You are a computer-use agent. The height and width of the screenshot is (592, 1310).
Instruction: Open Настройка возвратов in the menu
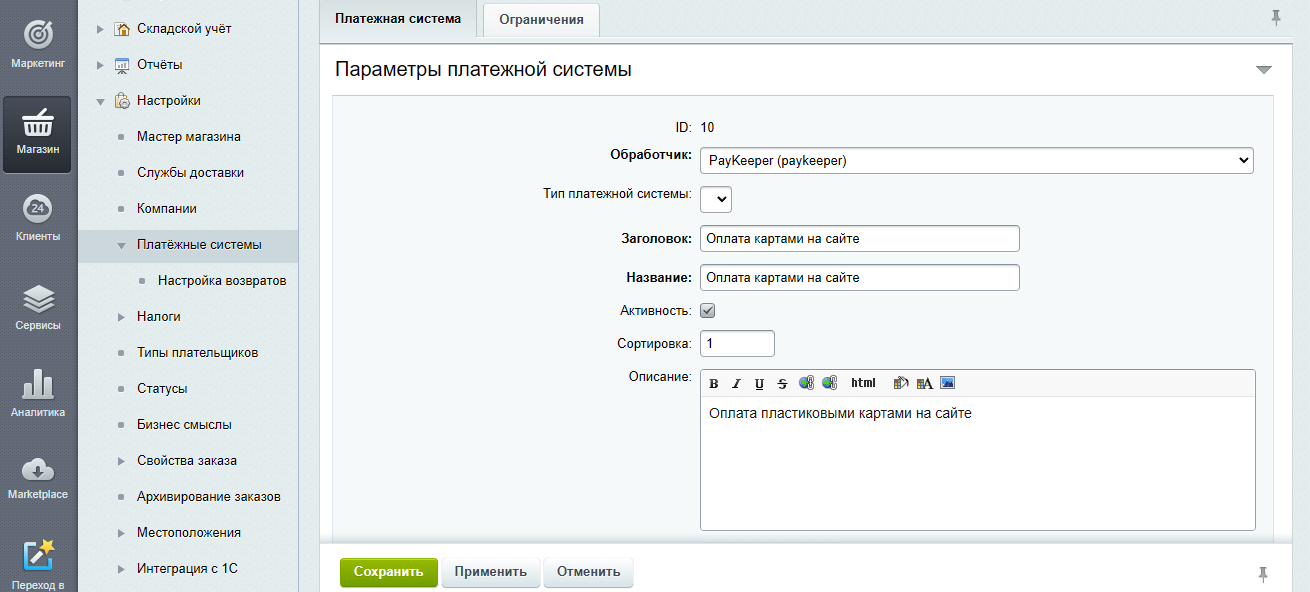tap(222, 281)
